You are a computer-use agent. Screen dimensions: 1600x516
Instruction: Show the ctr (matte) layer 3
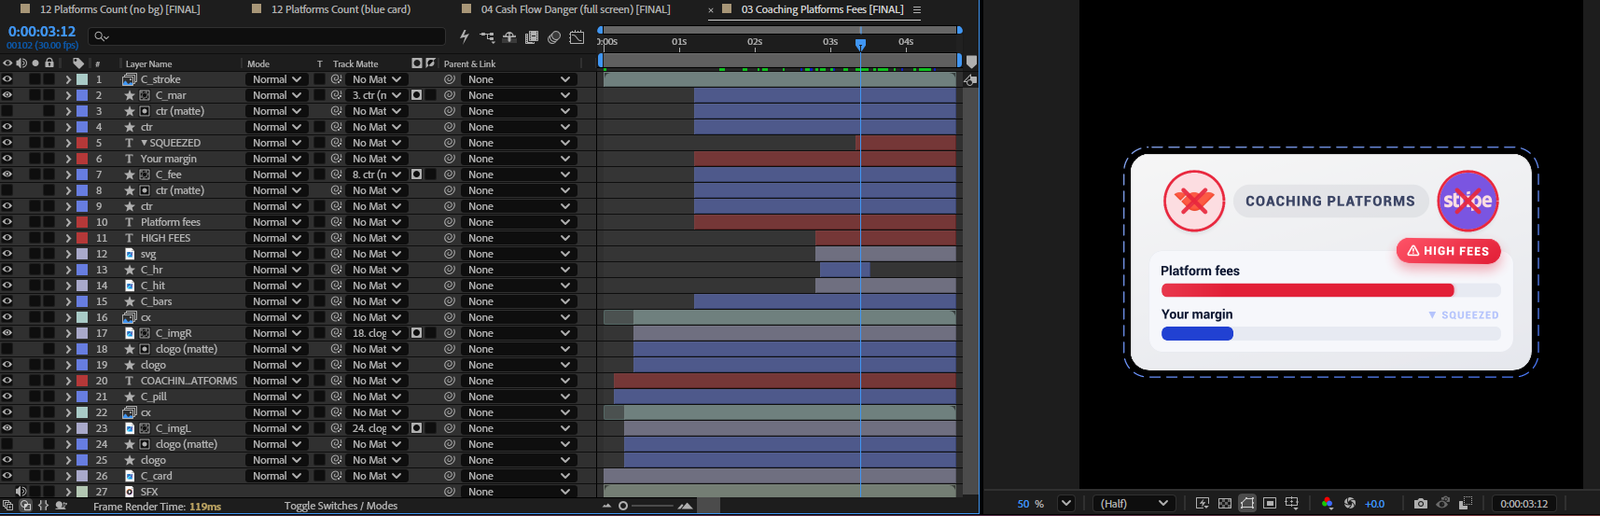tap(7, 111)
